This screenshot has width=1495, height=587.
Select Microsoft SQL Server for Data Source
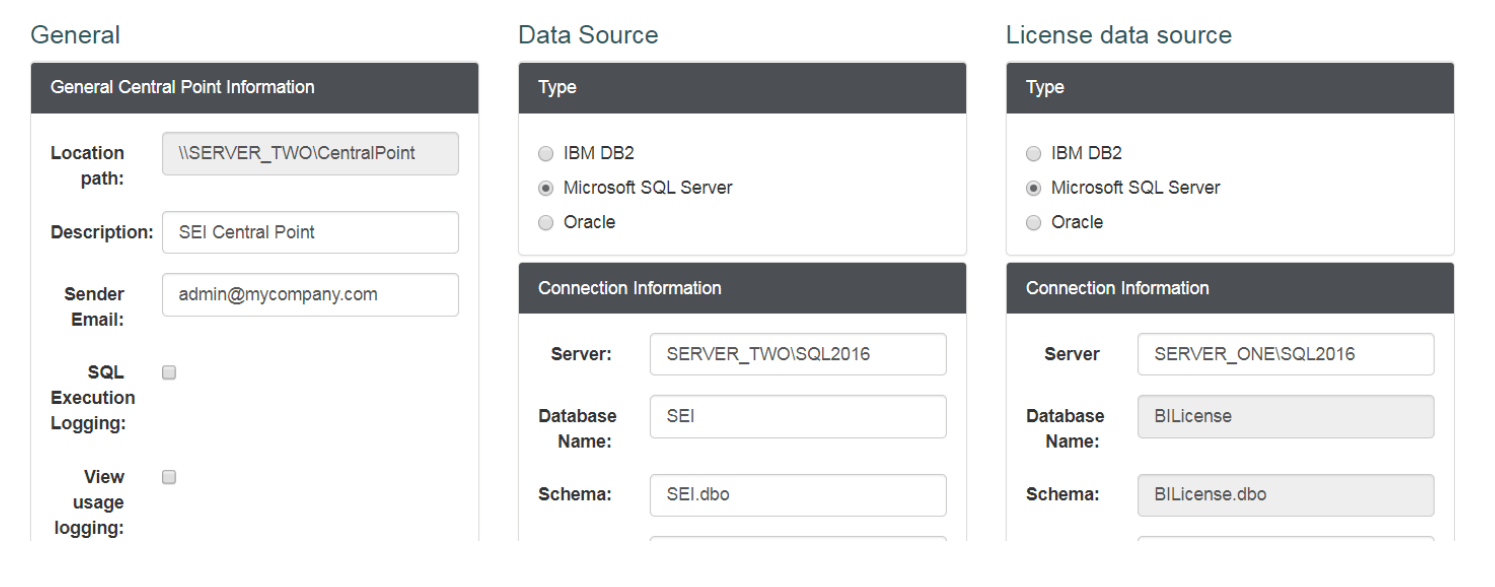[545, 188]
